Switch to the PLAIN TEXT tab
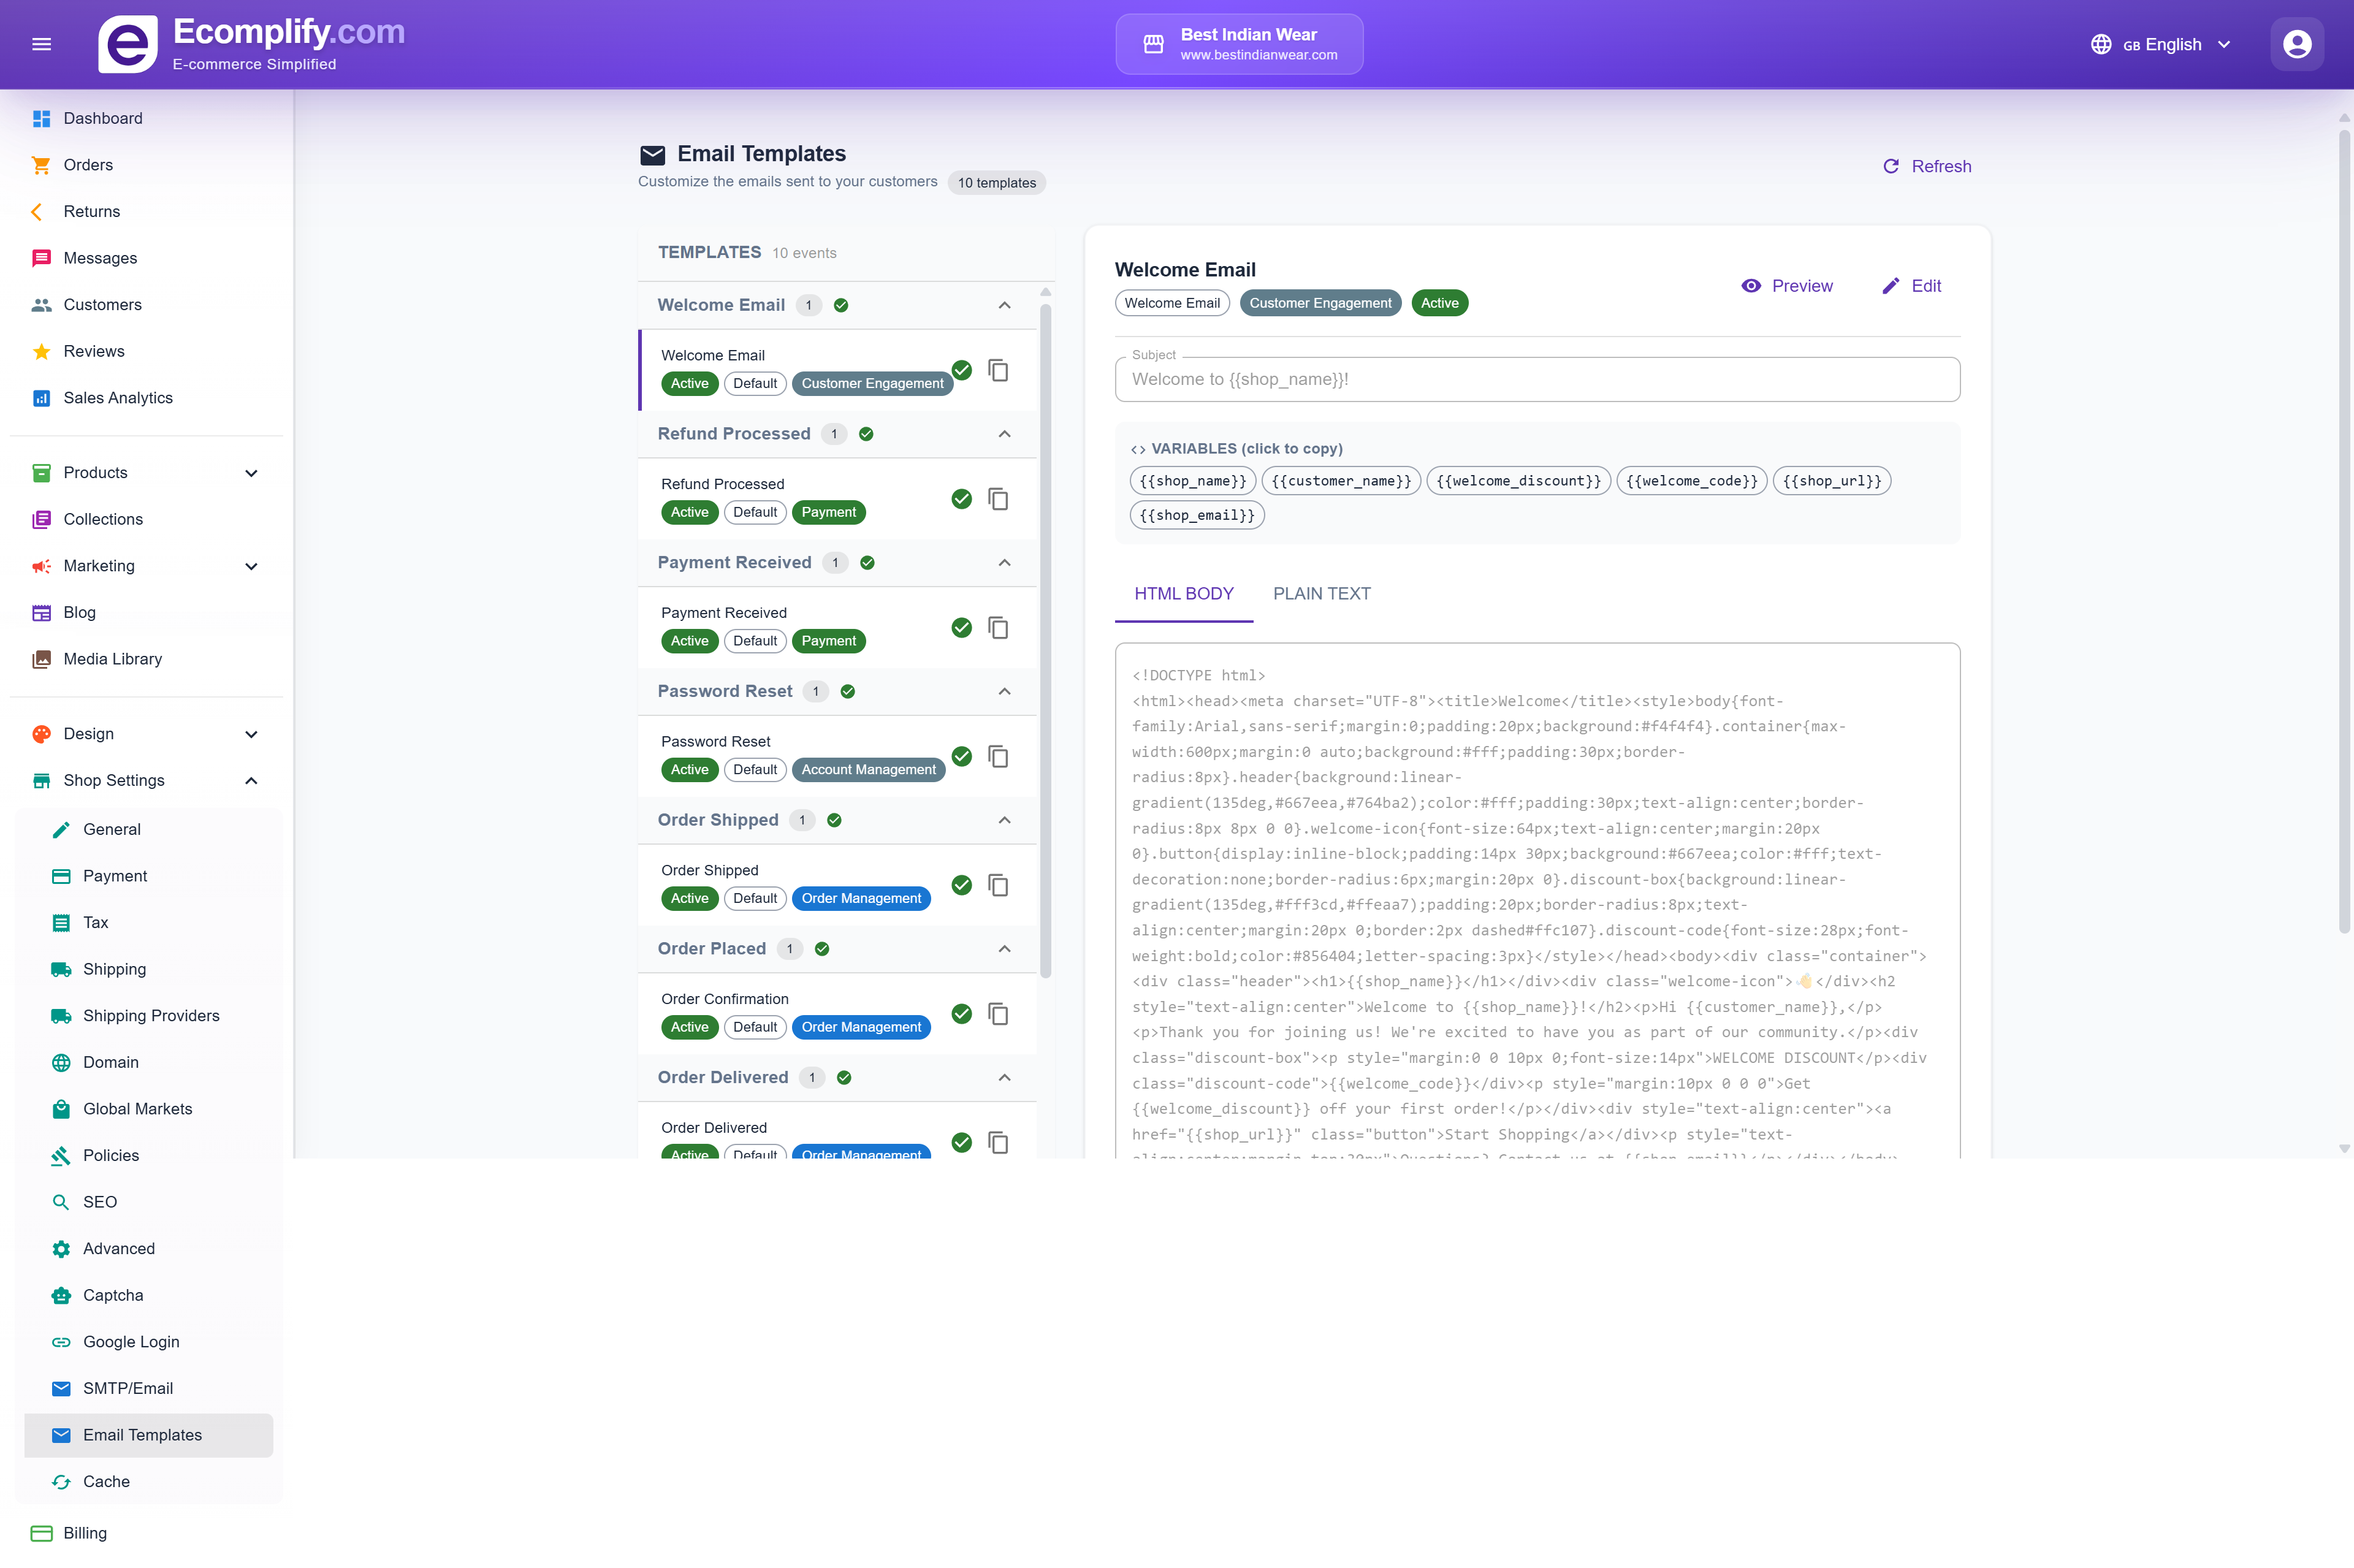Screen dimensions: 2354x1568 (x=1322, y=594)
